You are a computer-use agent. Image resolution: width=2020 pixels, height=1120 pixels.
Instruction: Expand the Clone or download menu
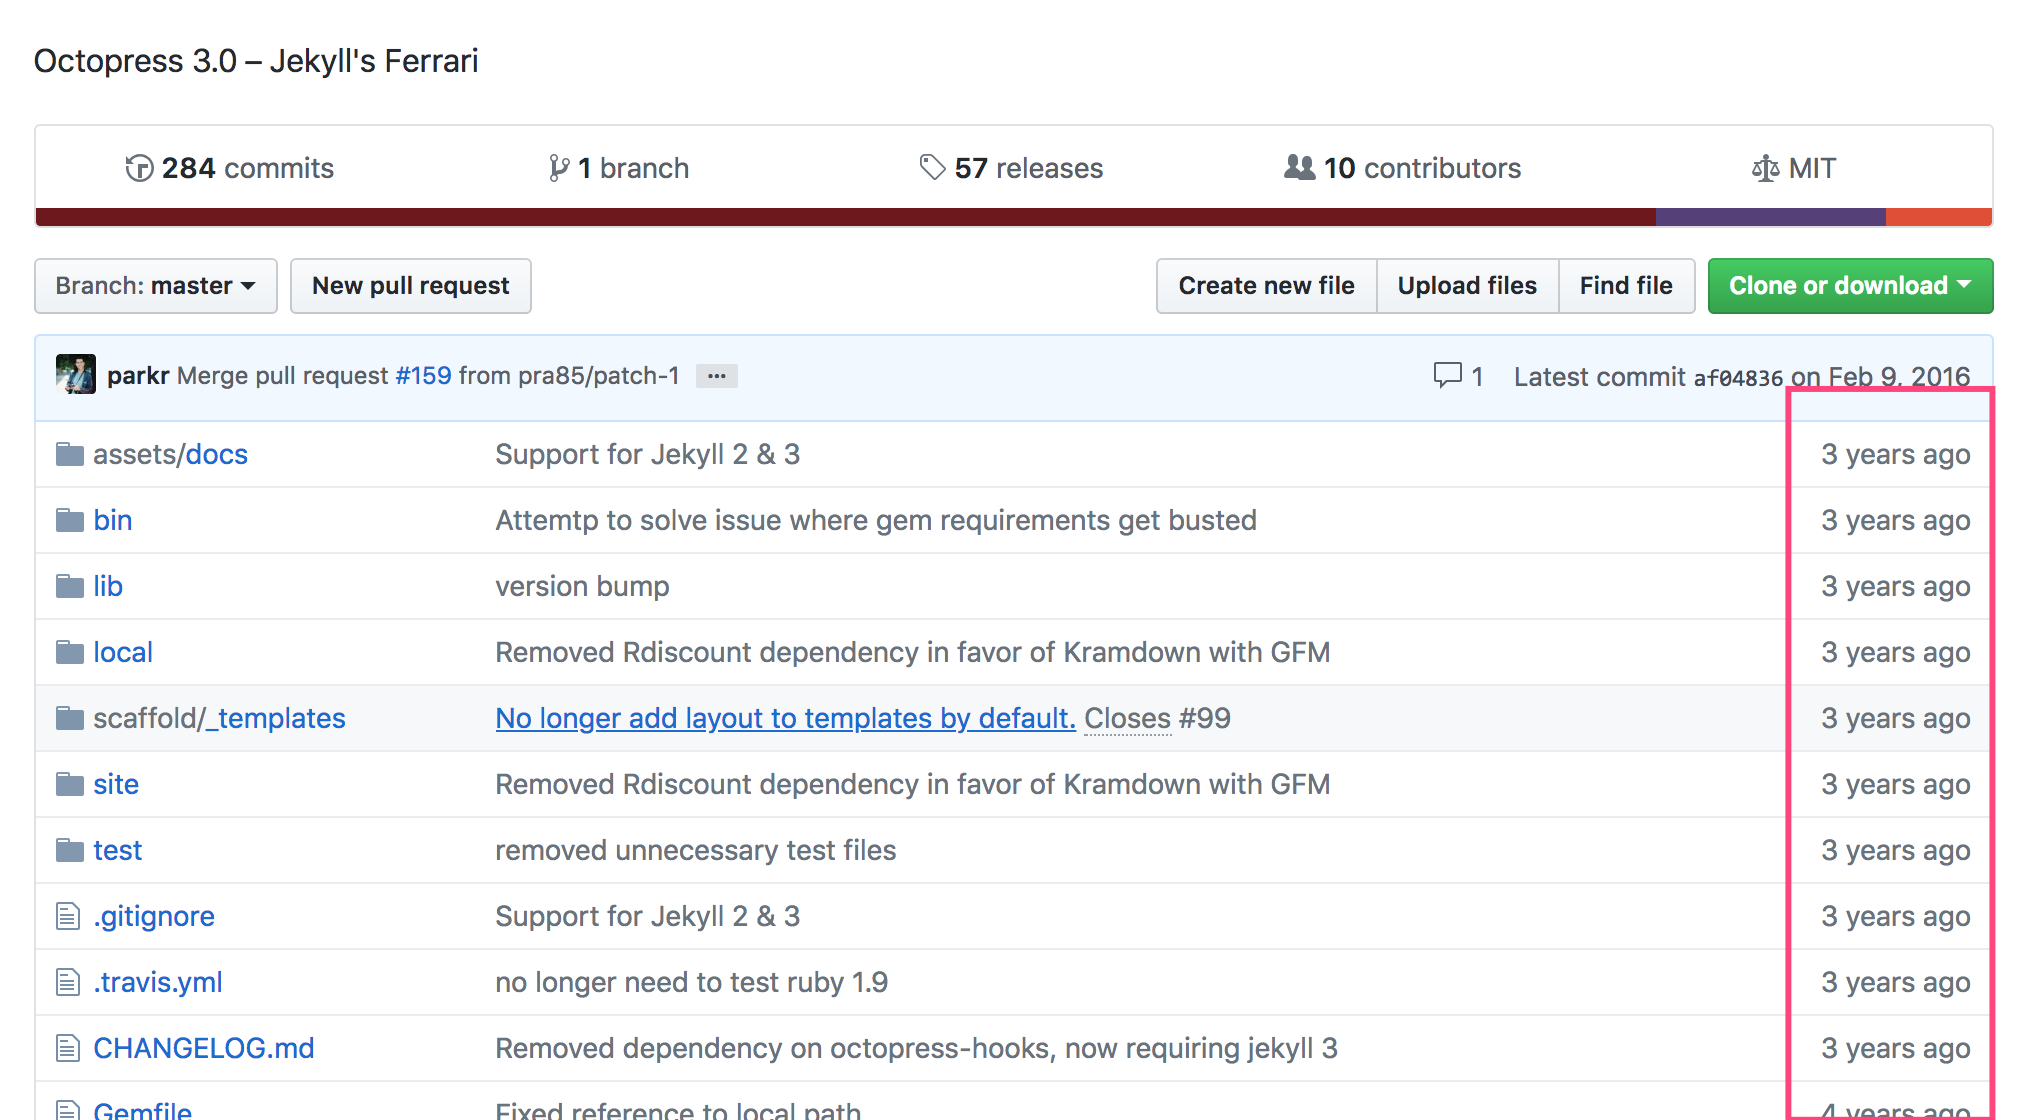coord(1849,286)
